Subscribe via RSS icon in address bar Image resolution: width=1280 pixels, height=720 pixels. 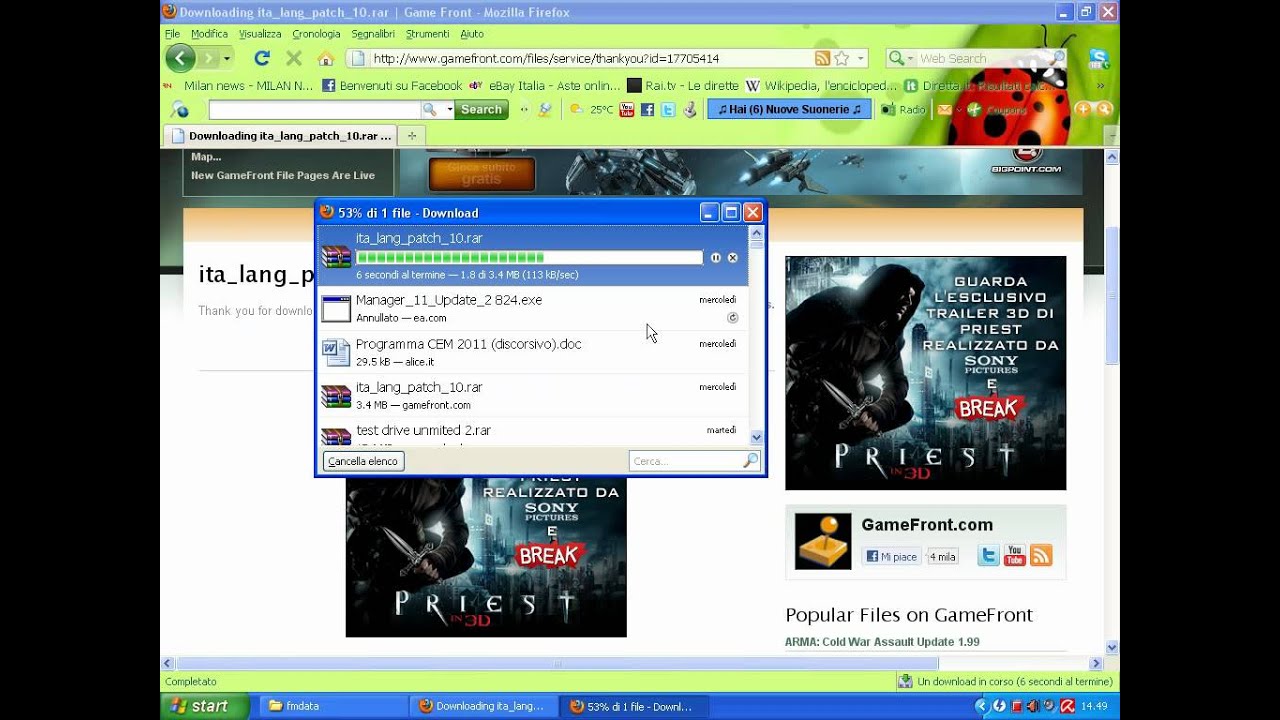point(822,58)
